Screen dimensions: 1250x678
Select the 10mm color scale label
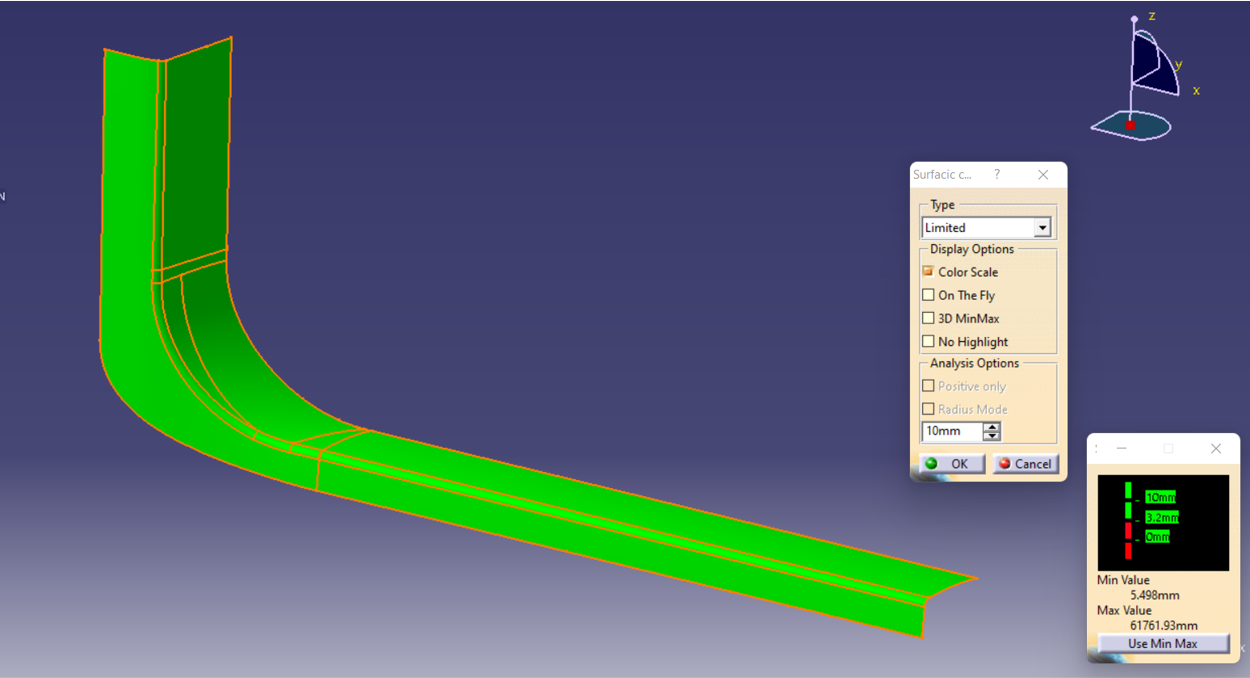1160,497
